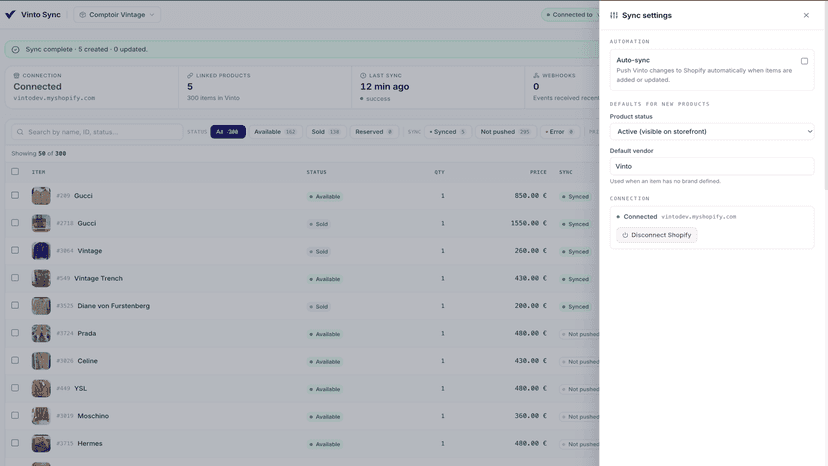Image resolution: width=828 pixels, height=466 pixels.
Task: Open the YSL product thumbnail
Action: (41, 388)
